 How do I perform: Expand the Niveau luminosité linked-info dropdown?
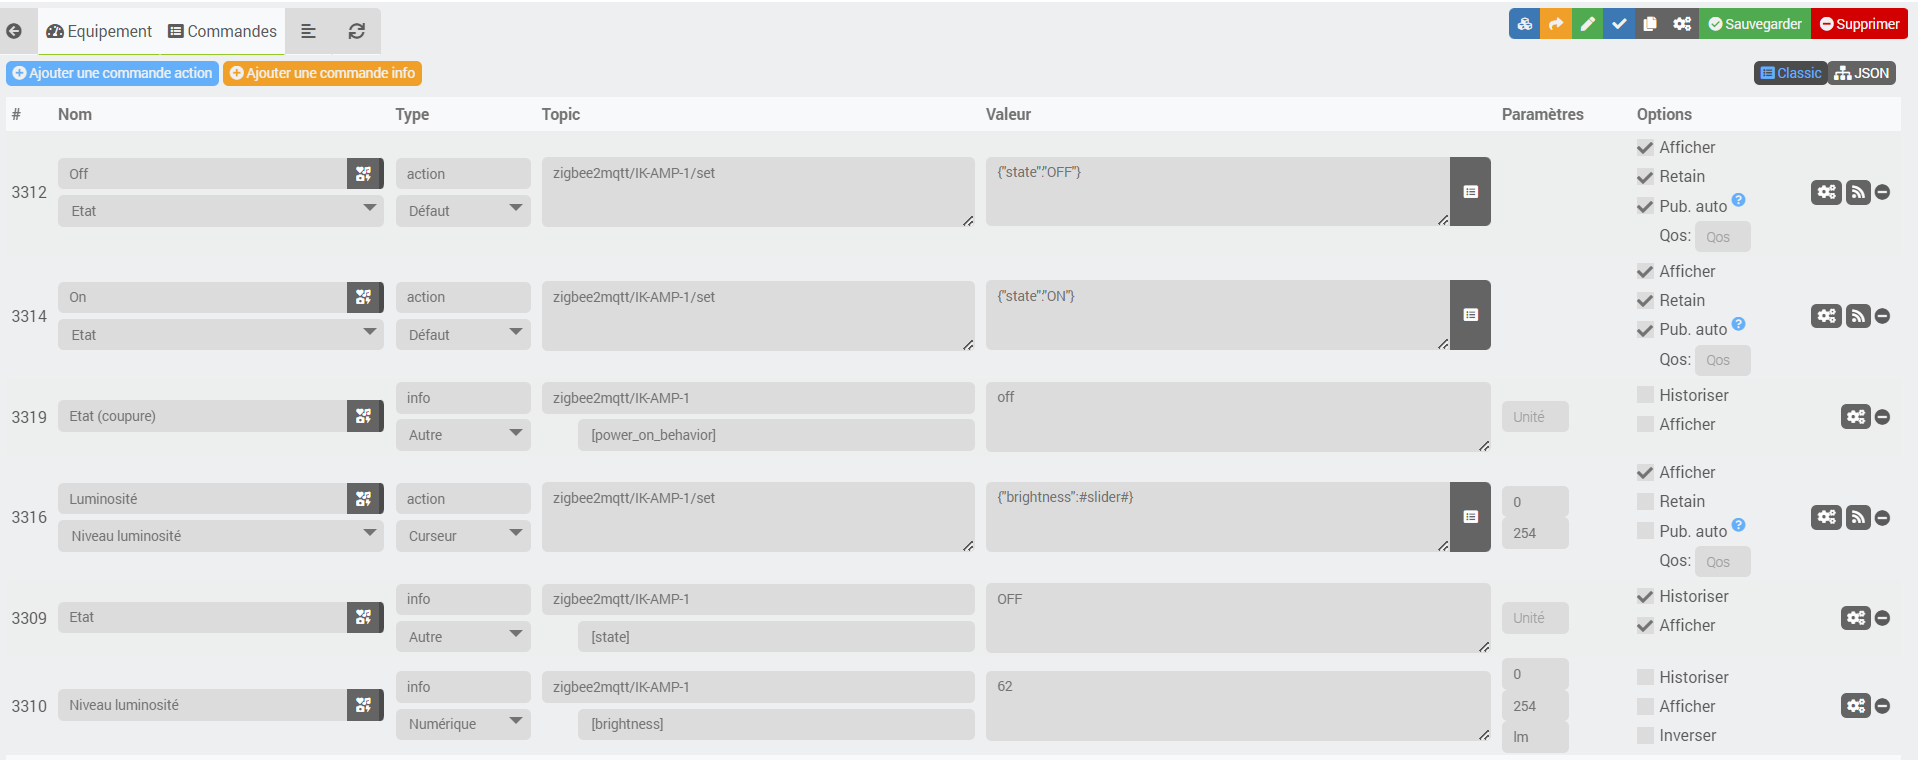pyautogui.click(x=220, y=535)
